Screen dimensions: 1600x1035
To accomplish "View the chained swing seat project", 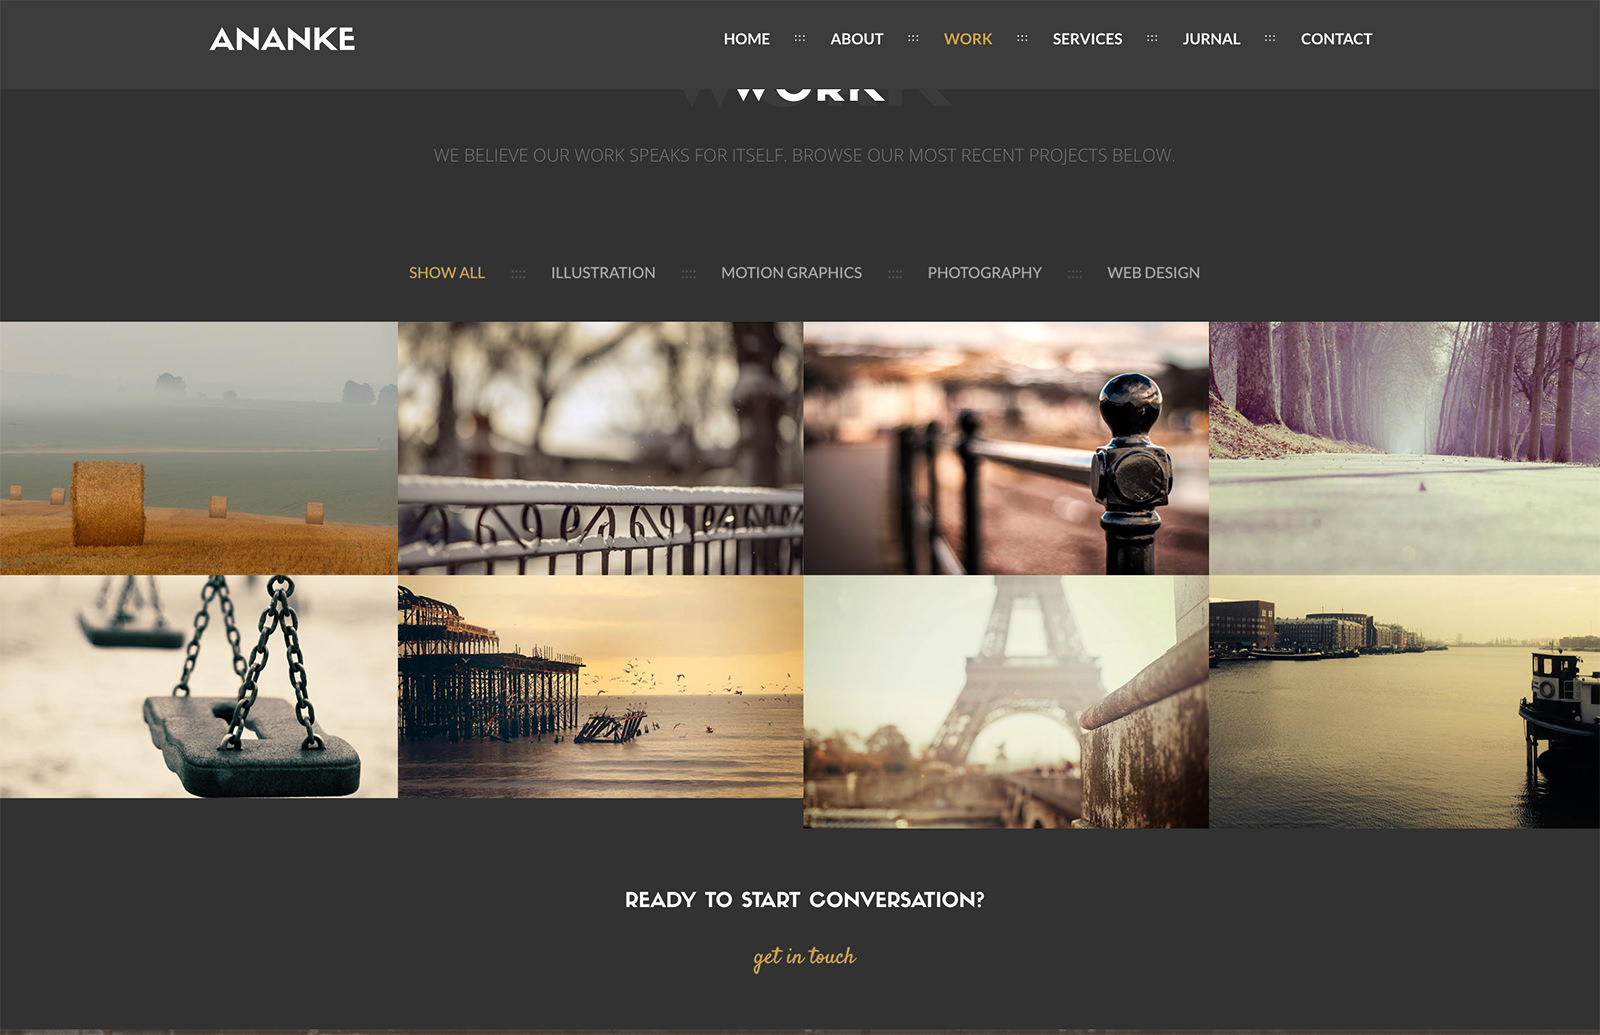I will 199,686.
